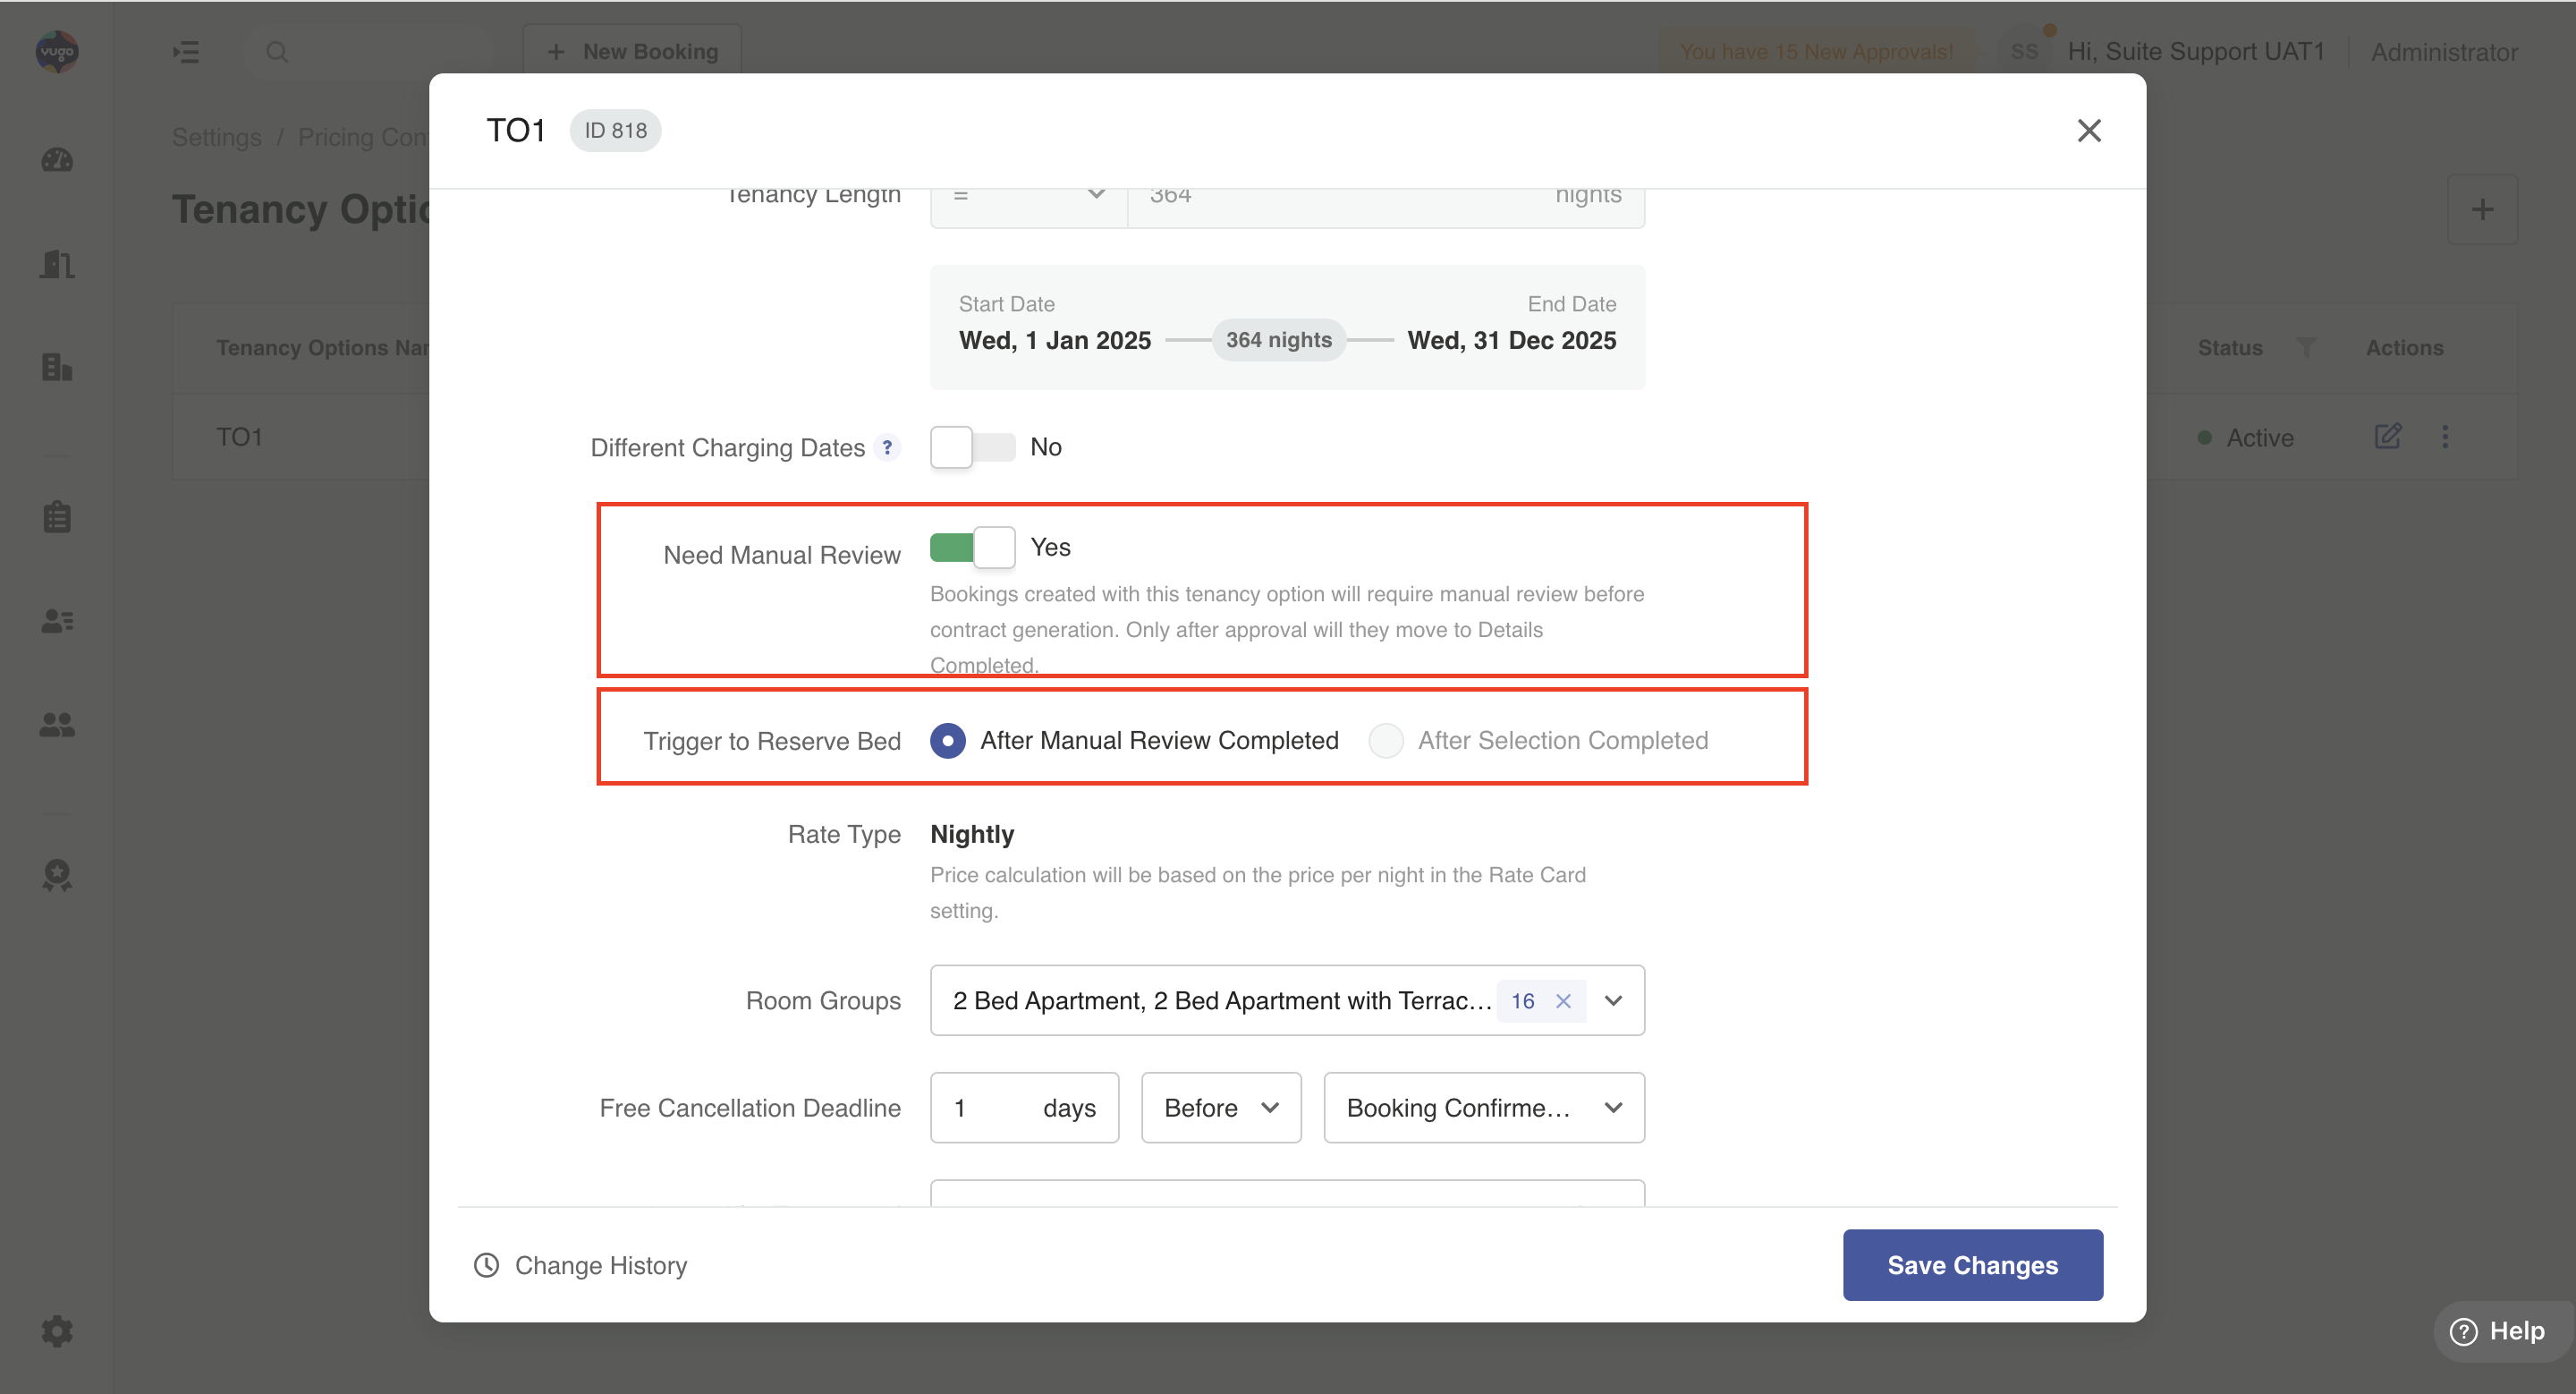Clear selected Room Groups with X icon

1563,1001
